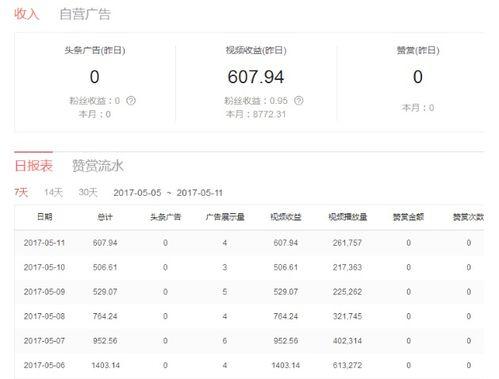Click the 607.94 视频收益 yesterday value
This screenshot has height=379, width=499.
point(256,77)
